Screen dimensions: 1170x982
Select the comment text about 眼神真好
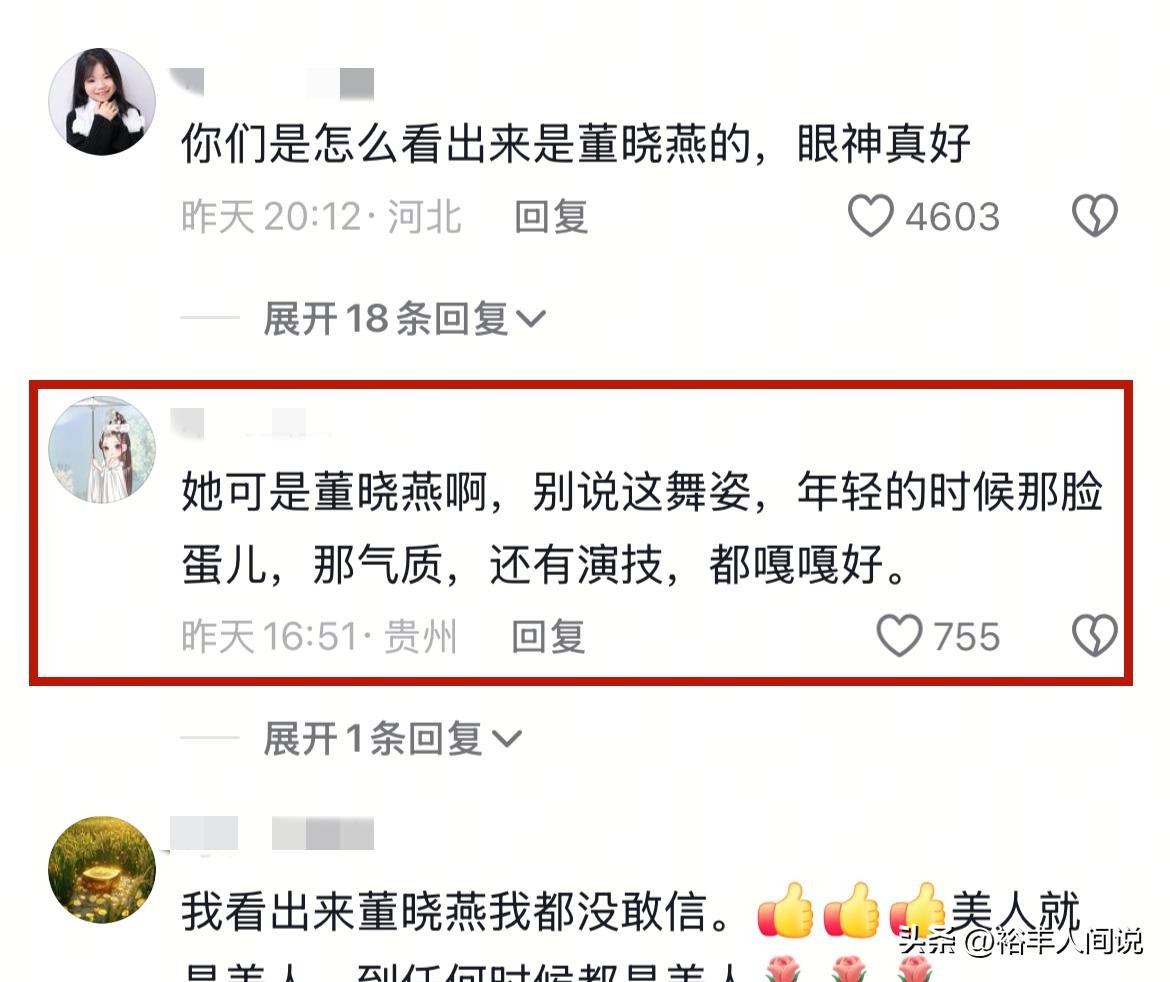575,143
